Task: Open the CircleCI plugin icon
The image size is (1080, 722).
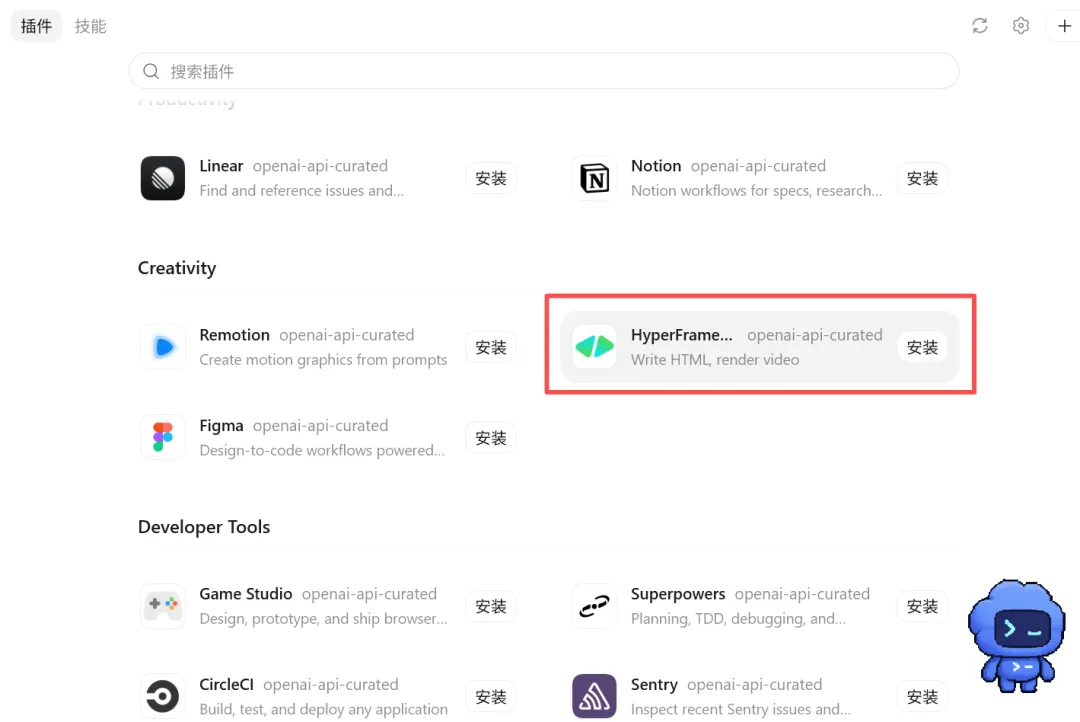Action: coord(163,697)
